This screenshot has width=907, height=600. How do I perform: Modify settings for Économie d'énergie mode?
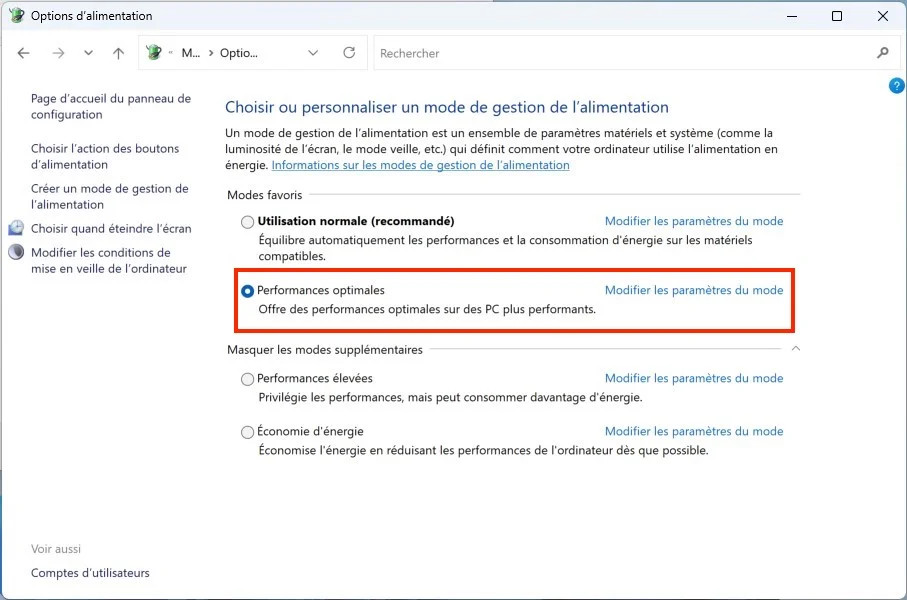[694, 431]
